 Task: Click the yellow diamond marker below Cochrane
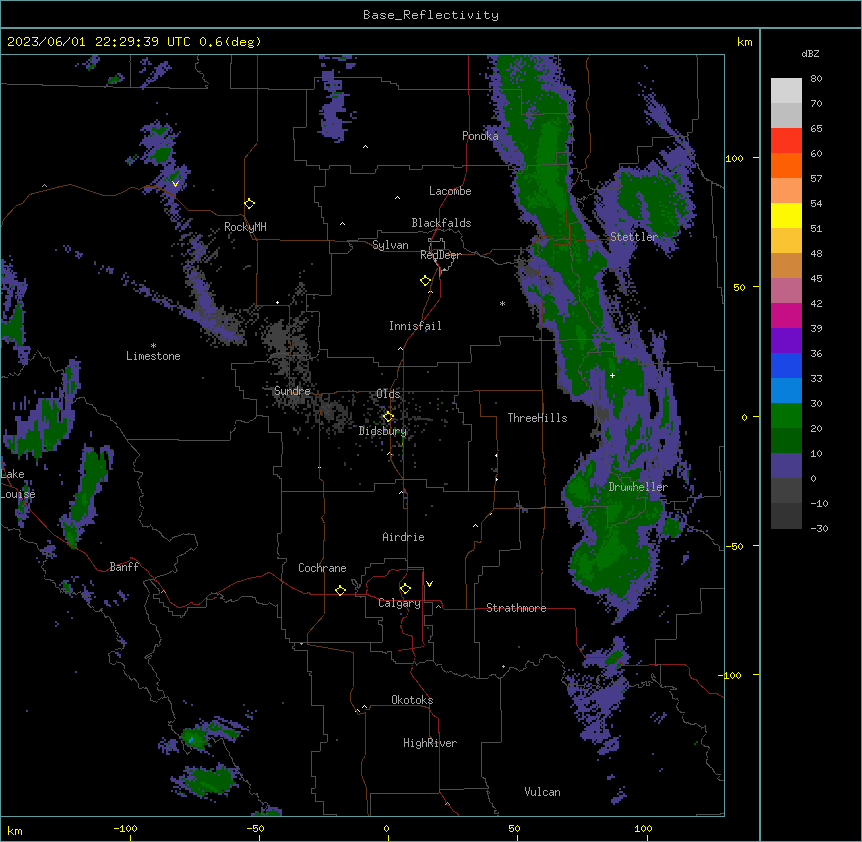click(340, 590)
